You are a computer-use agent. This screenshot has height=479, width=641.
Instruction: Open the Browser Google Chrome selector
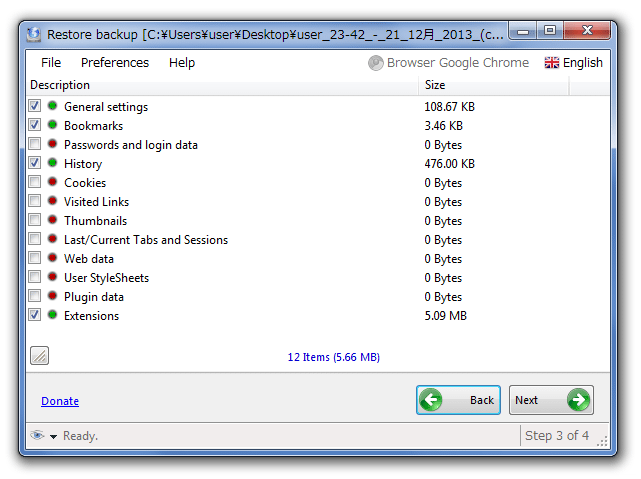pos(448,63)
